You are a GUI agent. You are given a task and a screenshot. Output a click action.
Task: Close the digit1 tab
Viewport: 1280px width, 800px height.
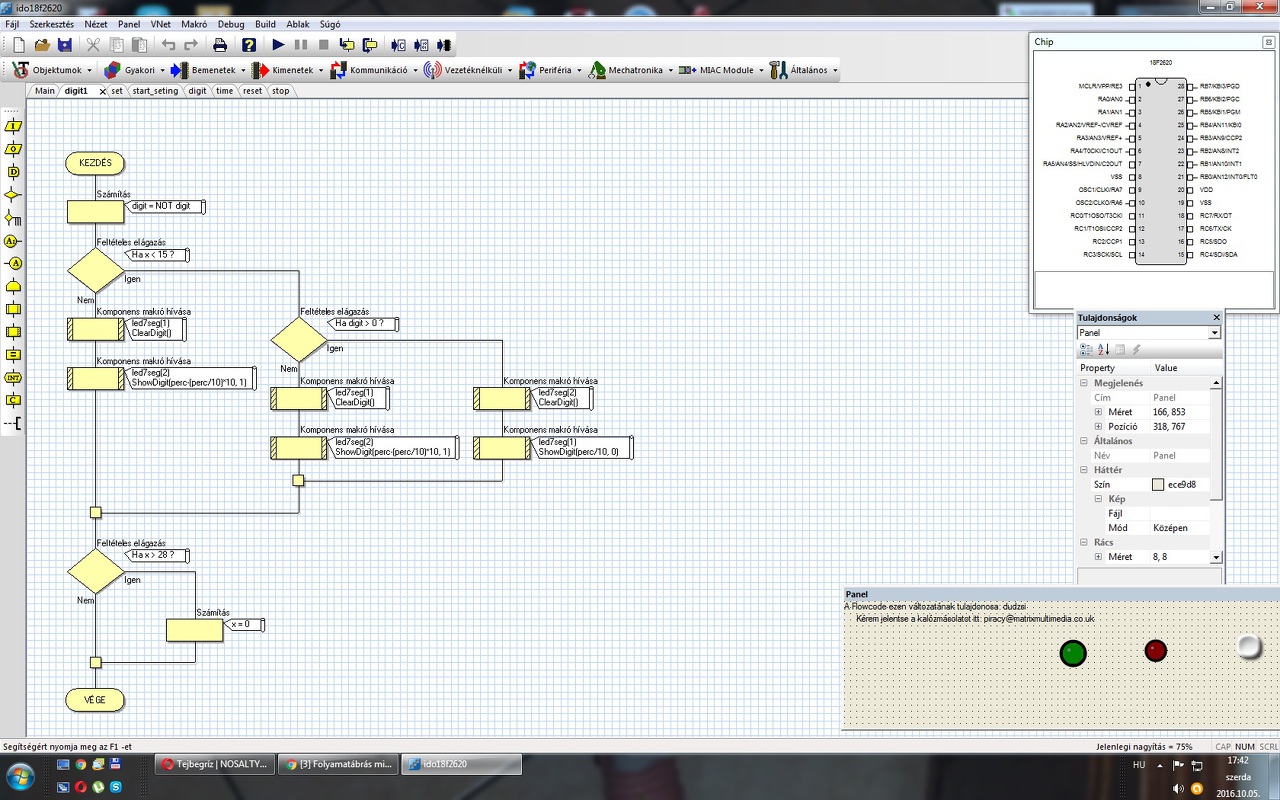tap(102, 91)
